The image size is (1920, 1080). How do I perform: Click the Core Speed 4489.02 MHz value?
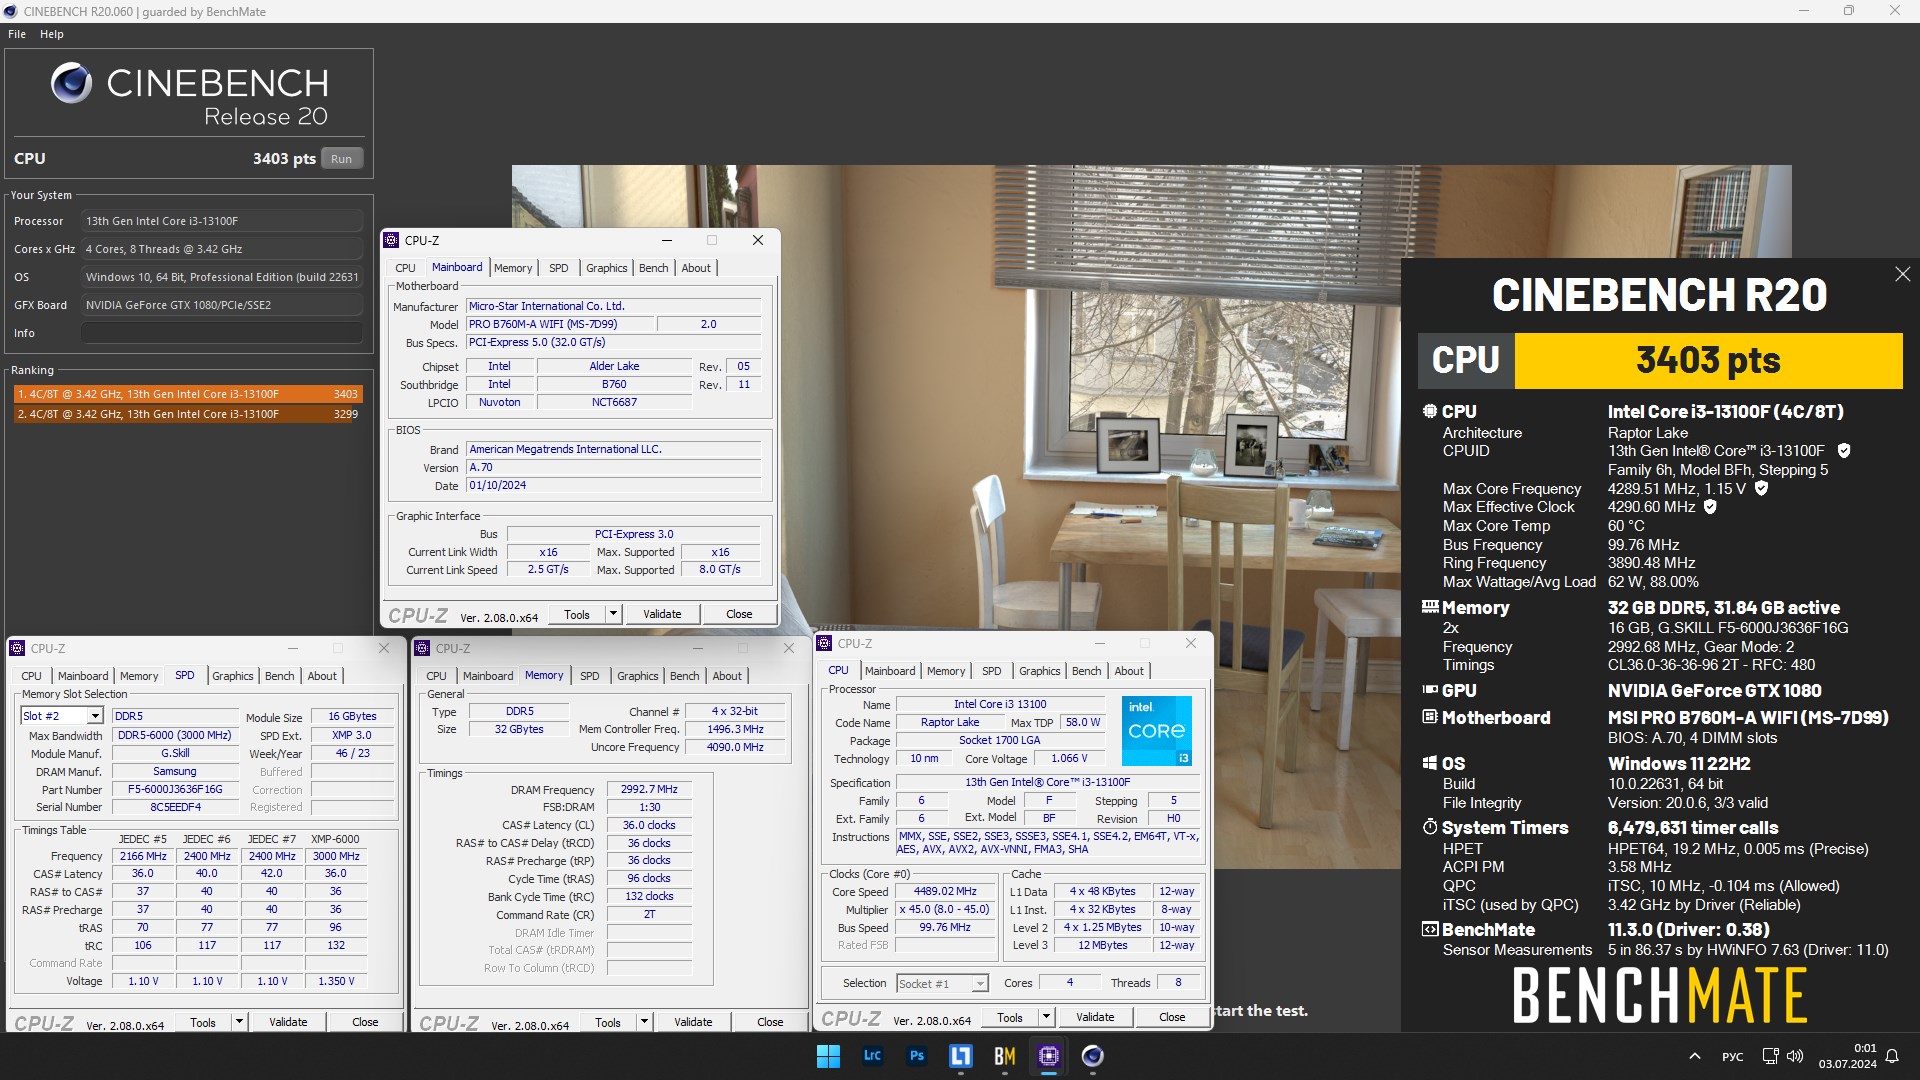pyautogui.click(x=945, y=892)
